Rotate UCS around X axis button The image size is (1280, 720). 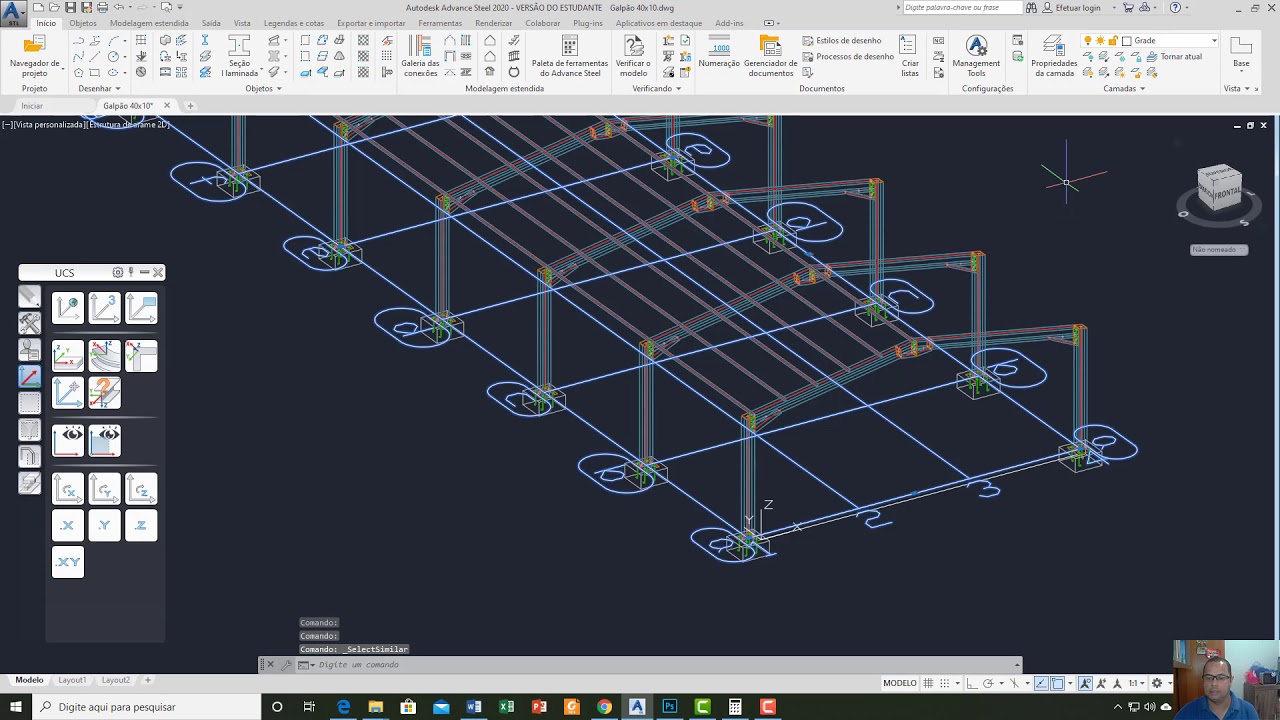(68, 489)
